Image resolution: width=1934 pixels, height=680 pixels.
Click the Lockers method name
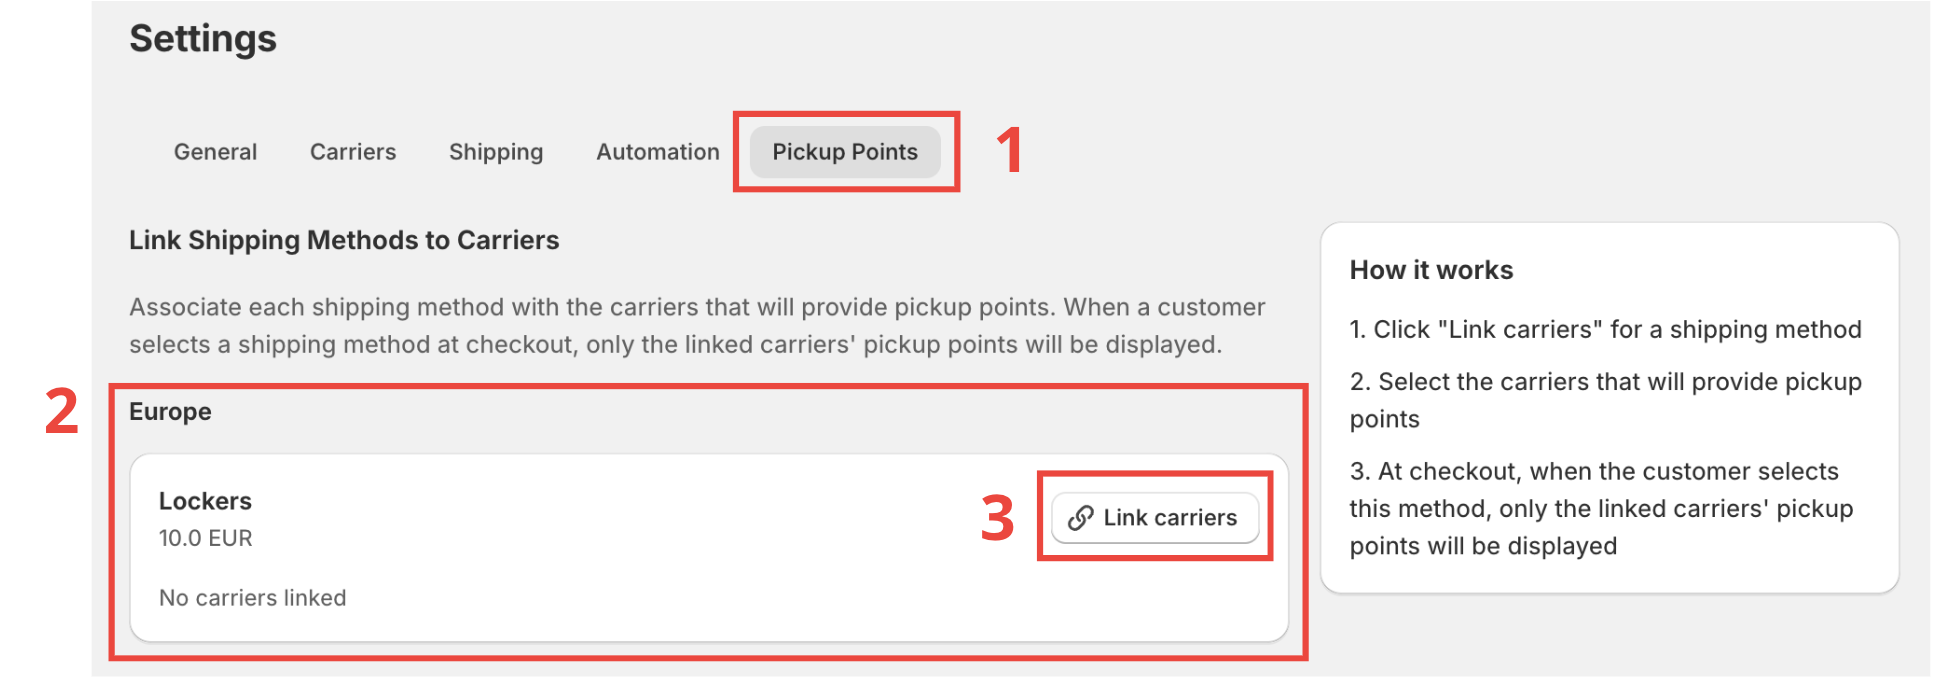[x=205, y=500]
